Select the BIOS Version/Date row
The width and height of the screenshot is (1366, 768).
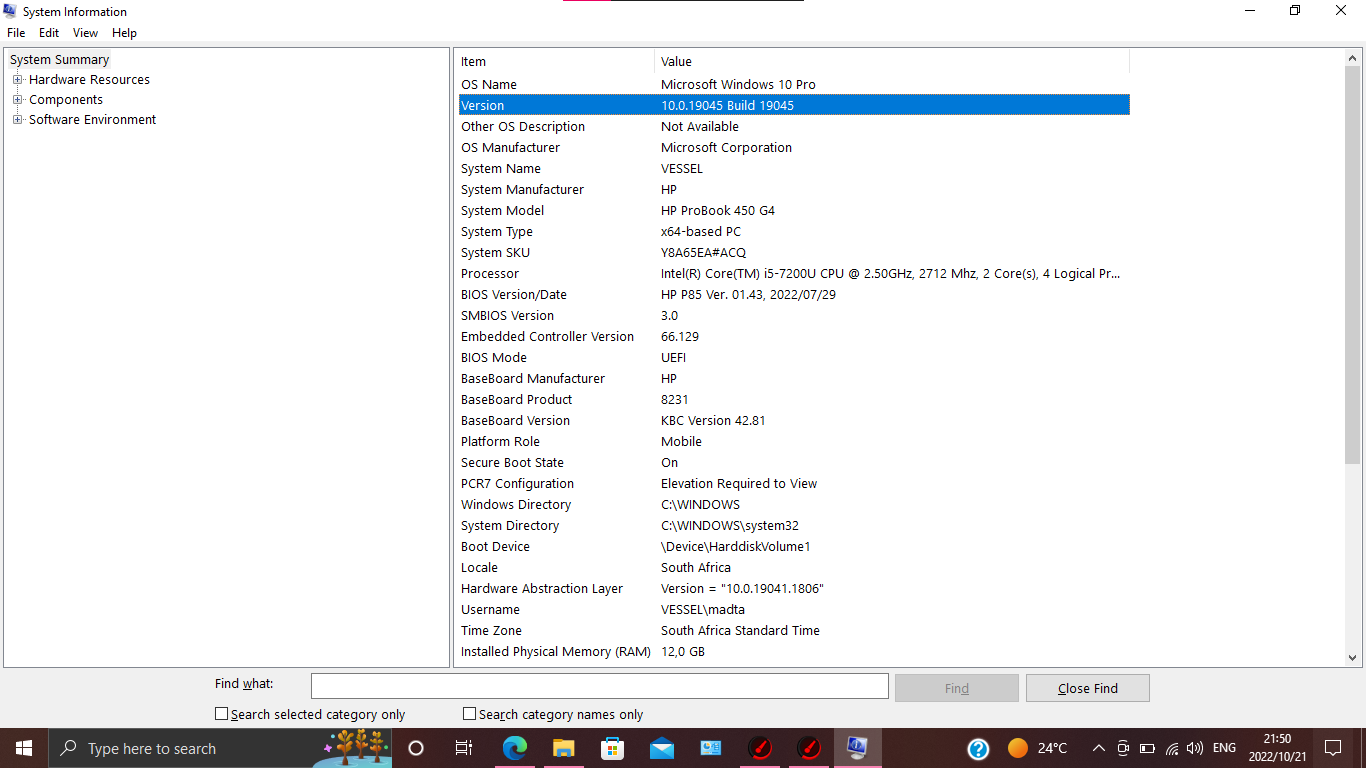[794, 295]
